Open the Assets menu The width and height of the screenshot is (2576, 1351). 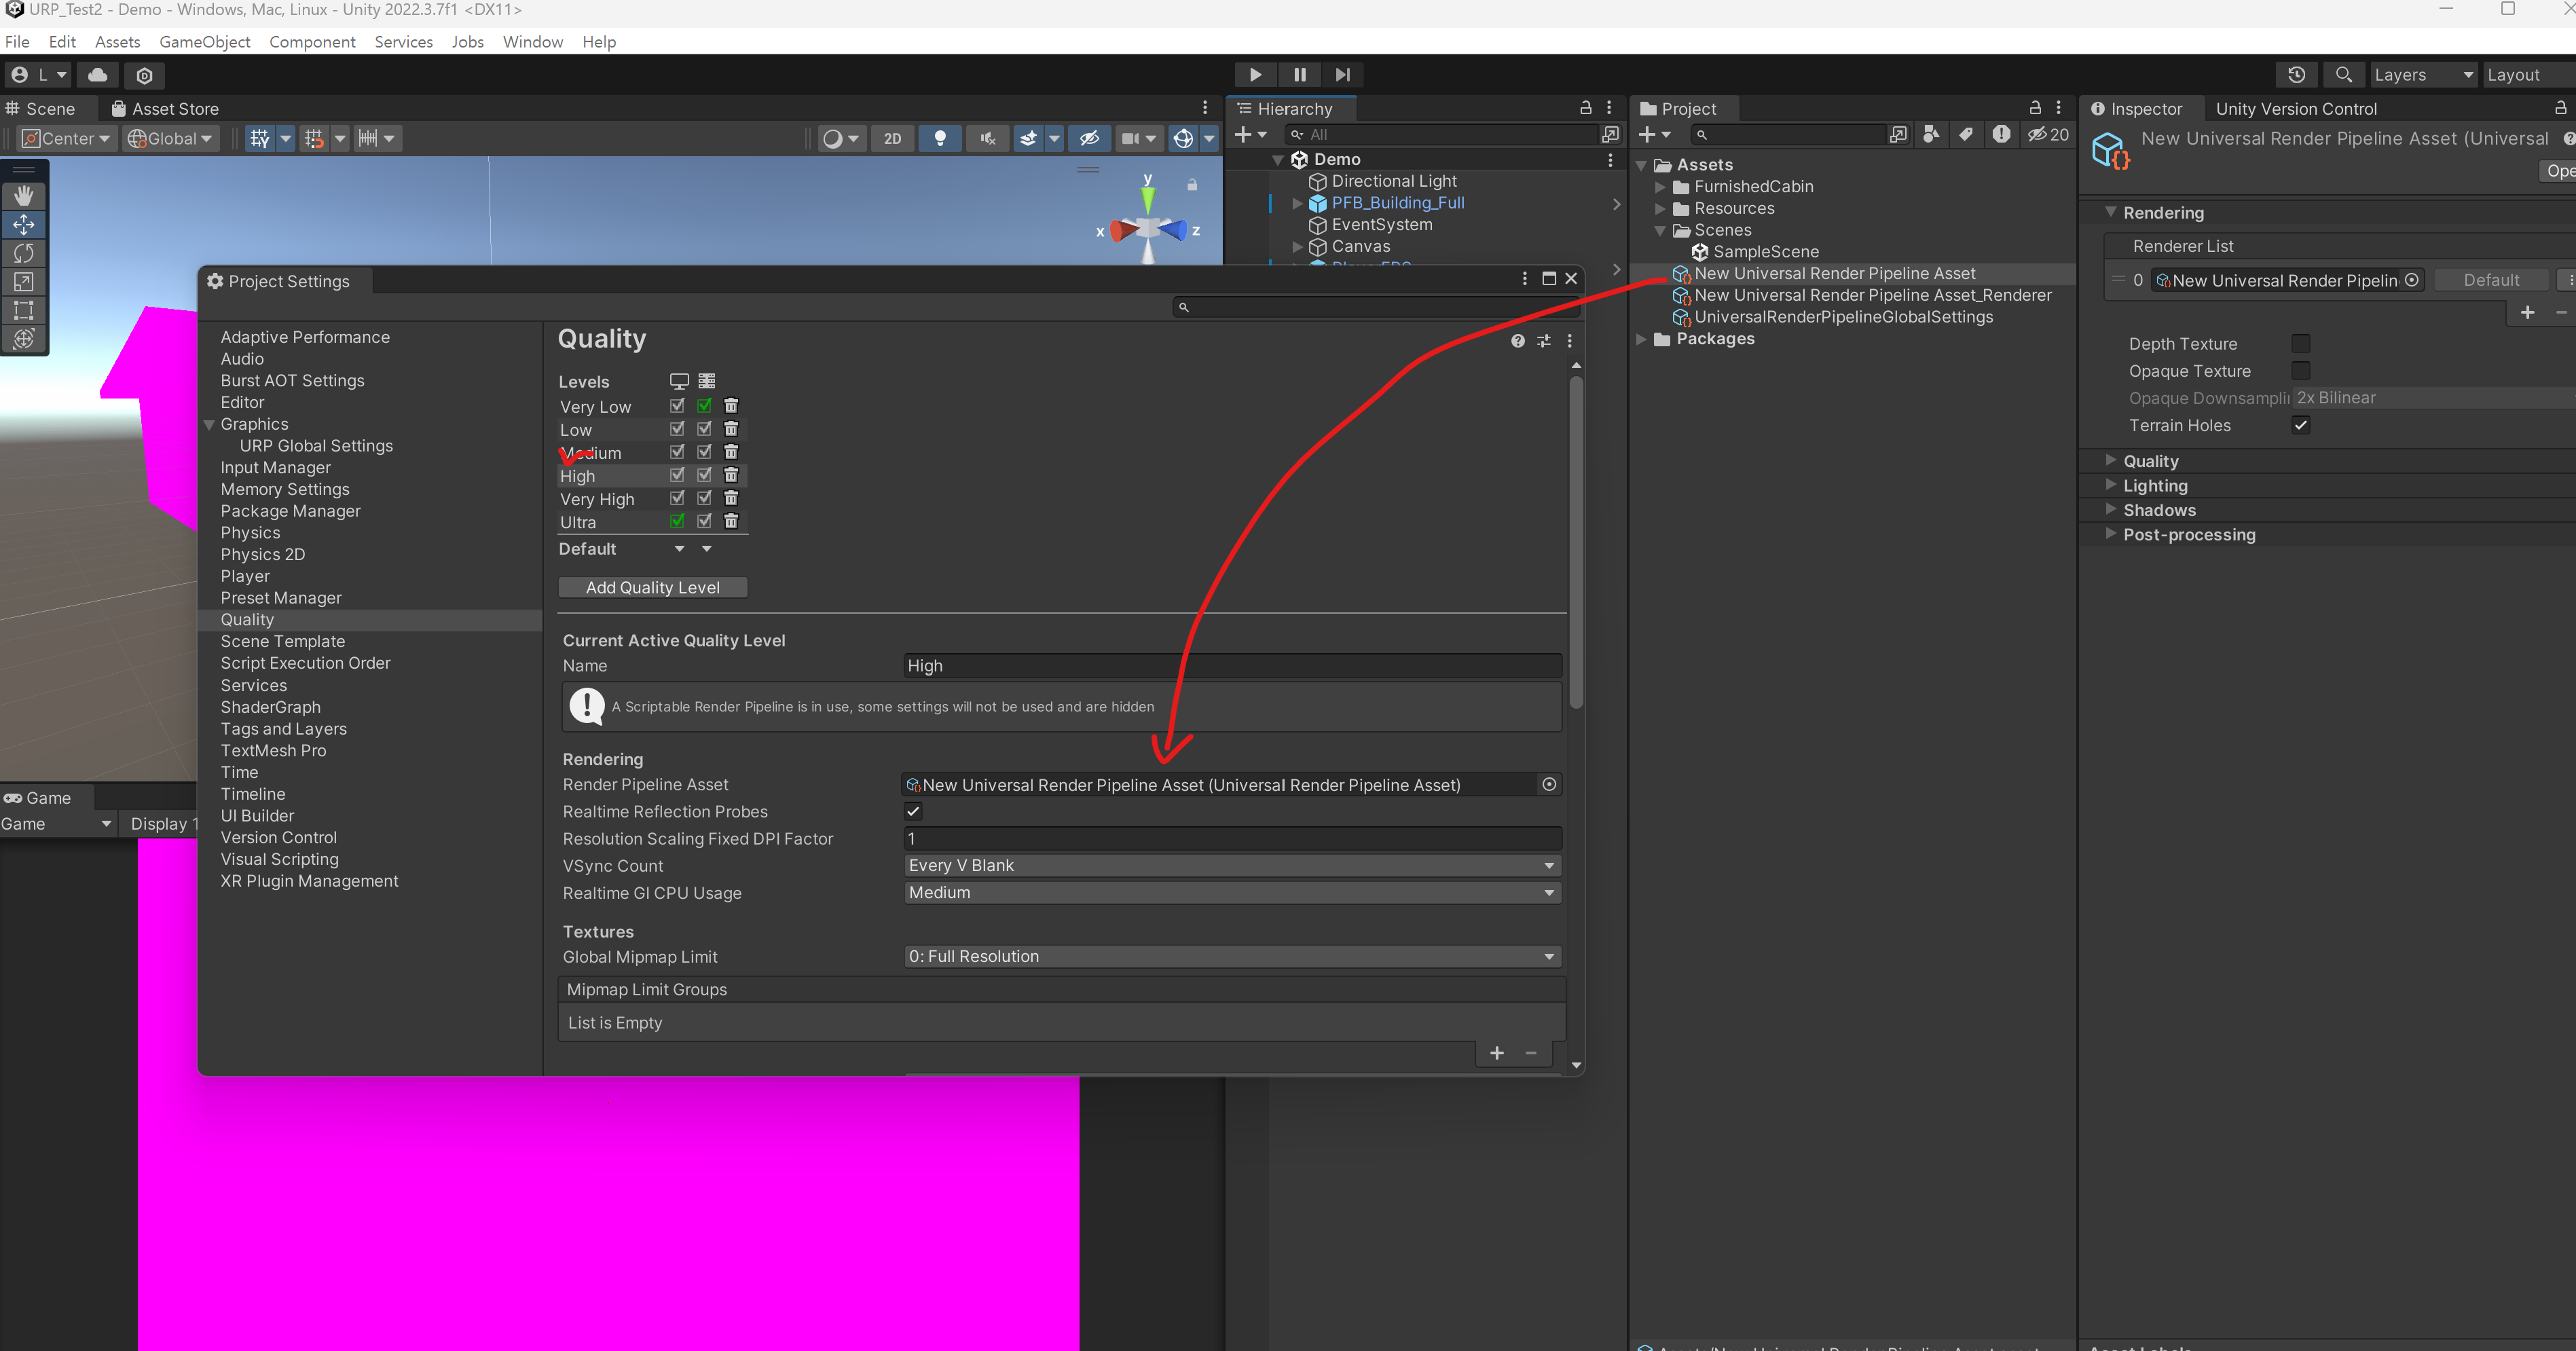click(x=117, y=41)
